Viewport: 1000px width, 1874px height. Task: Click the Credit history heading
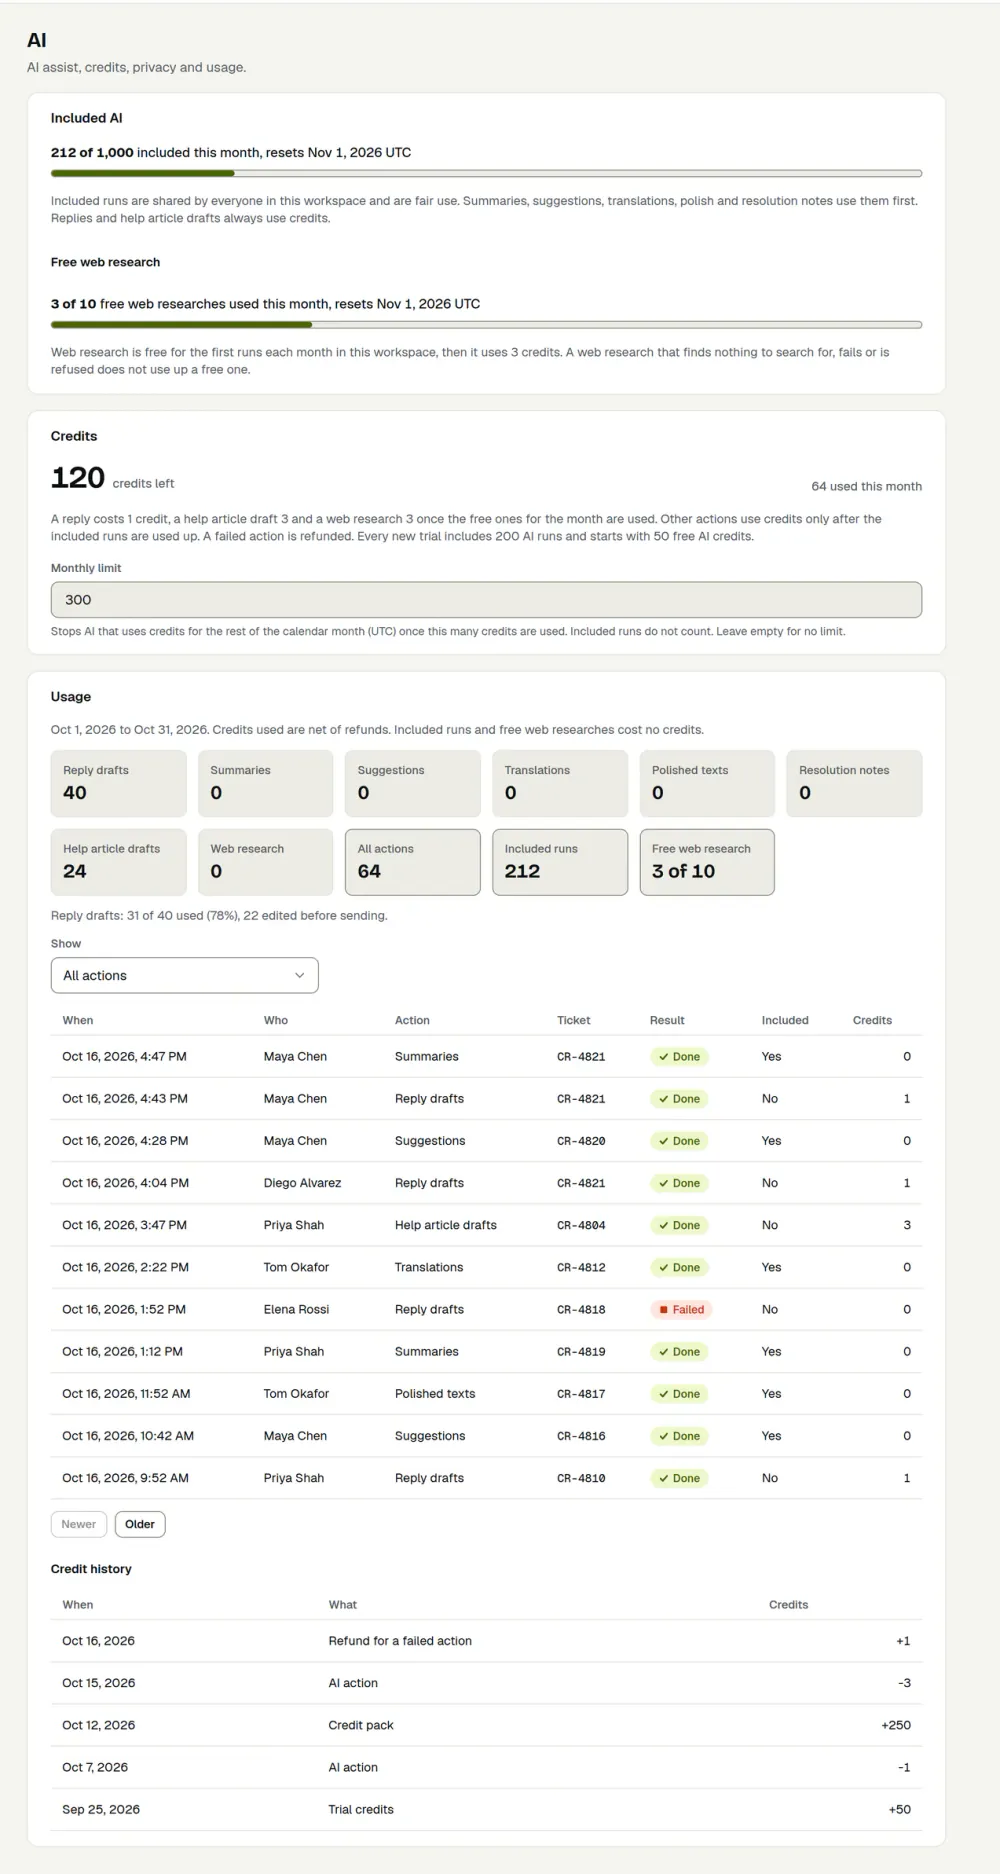[x=91, y=1569]
